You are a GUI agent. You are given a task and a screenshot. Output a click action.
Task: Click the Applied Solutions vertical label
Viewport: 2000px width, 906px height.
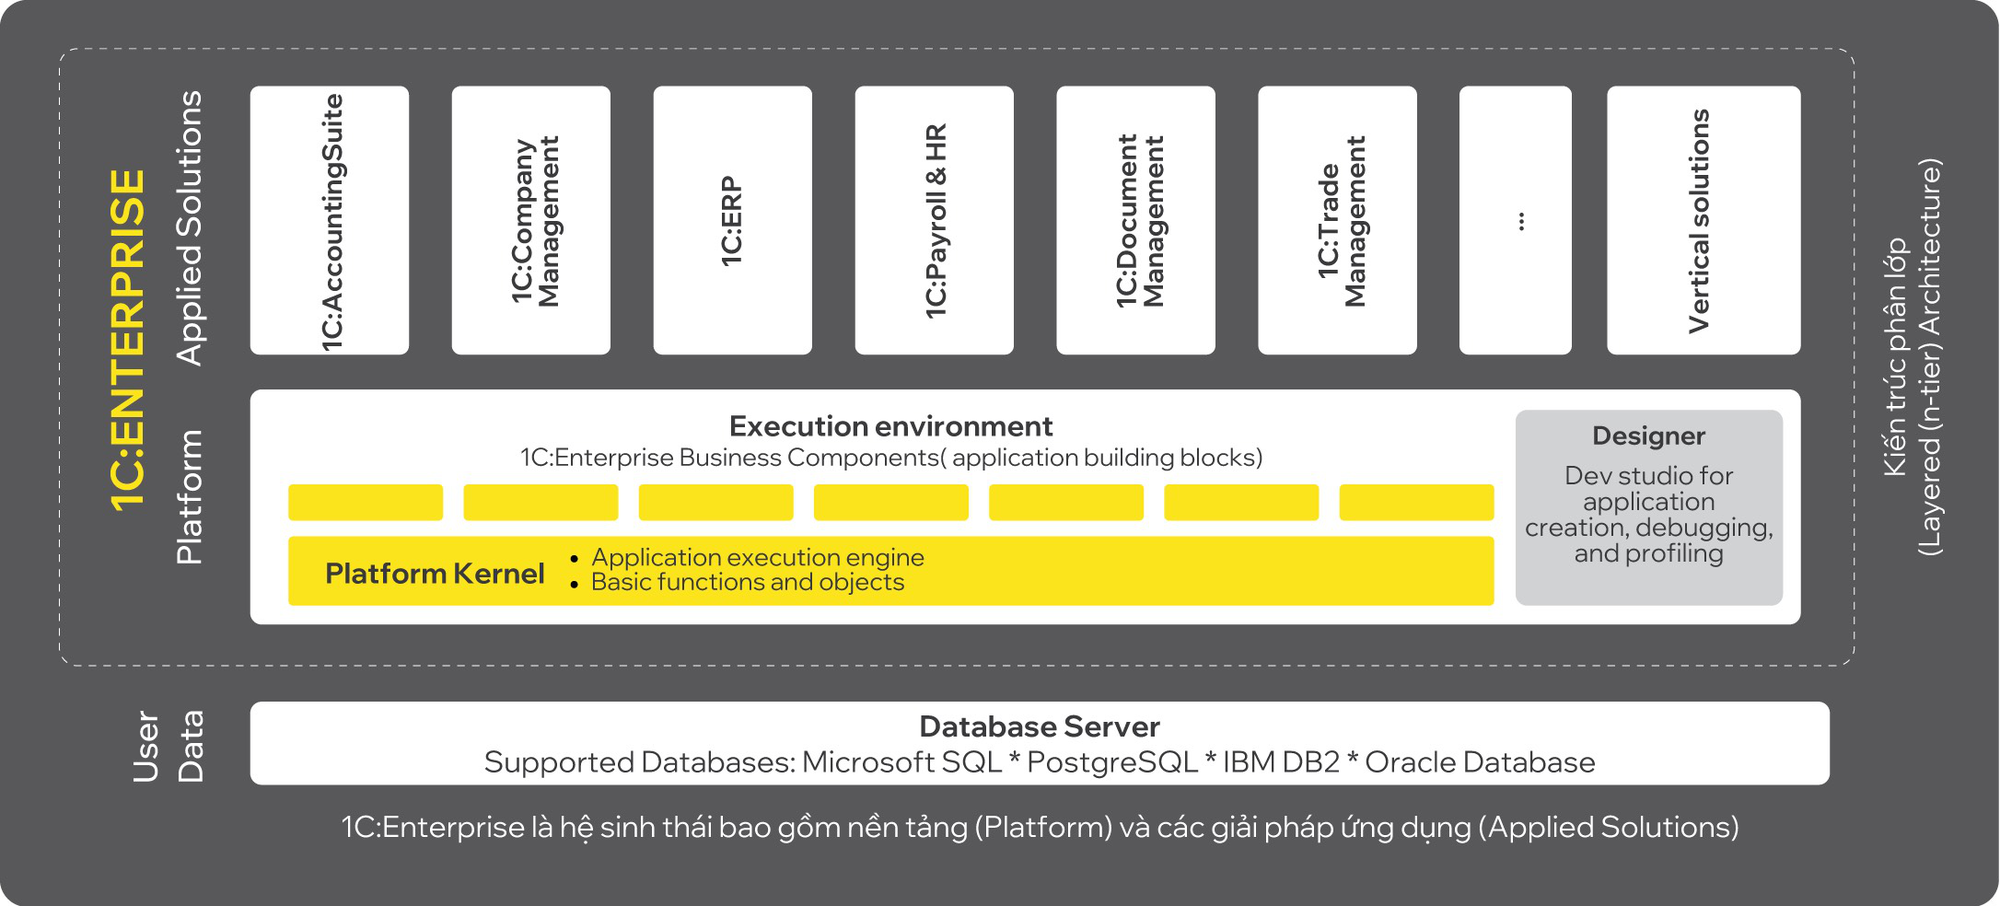pyautogui.click(x=189, y=228)
